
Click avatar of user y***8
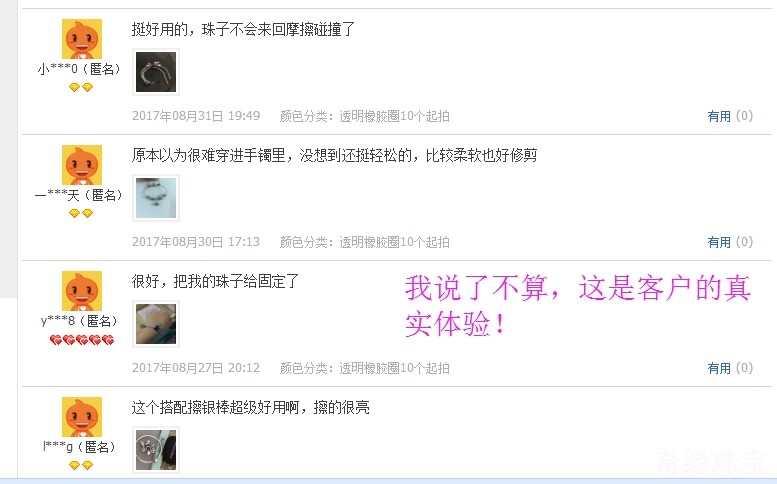click(82, 291)
